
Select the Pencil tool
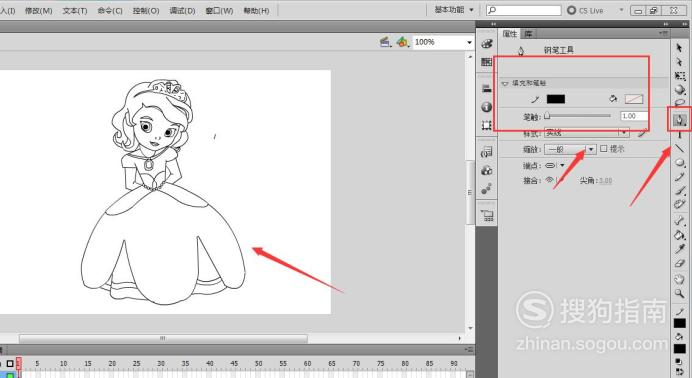click(680, 177)
